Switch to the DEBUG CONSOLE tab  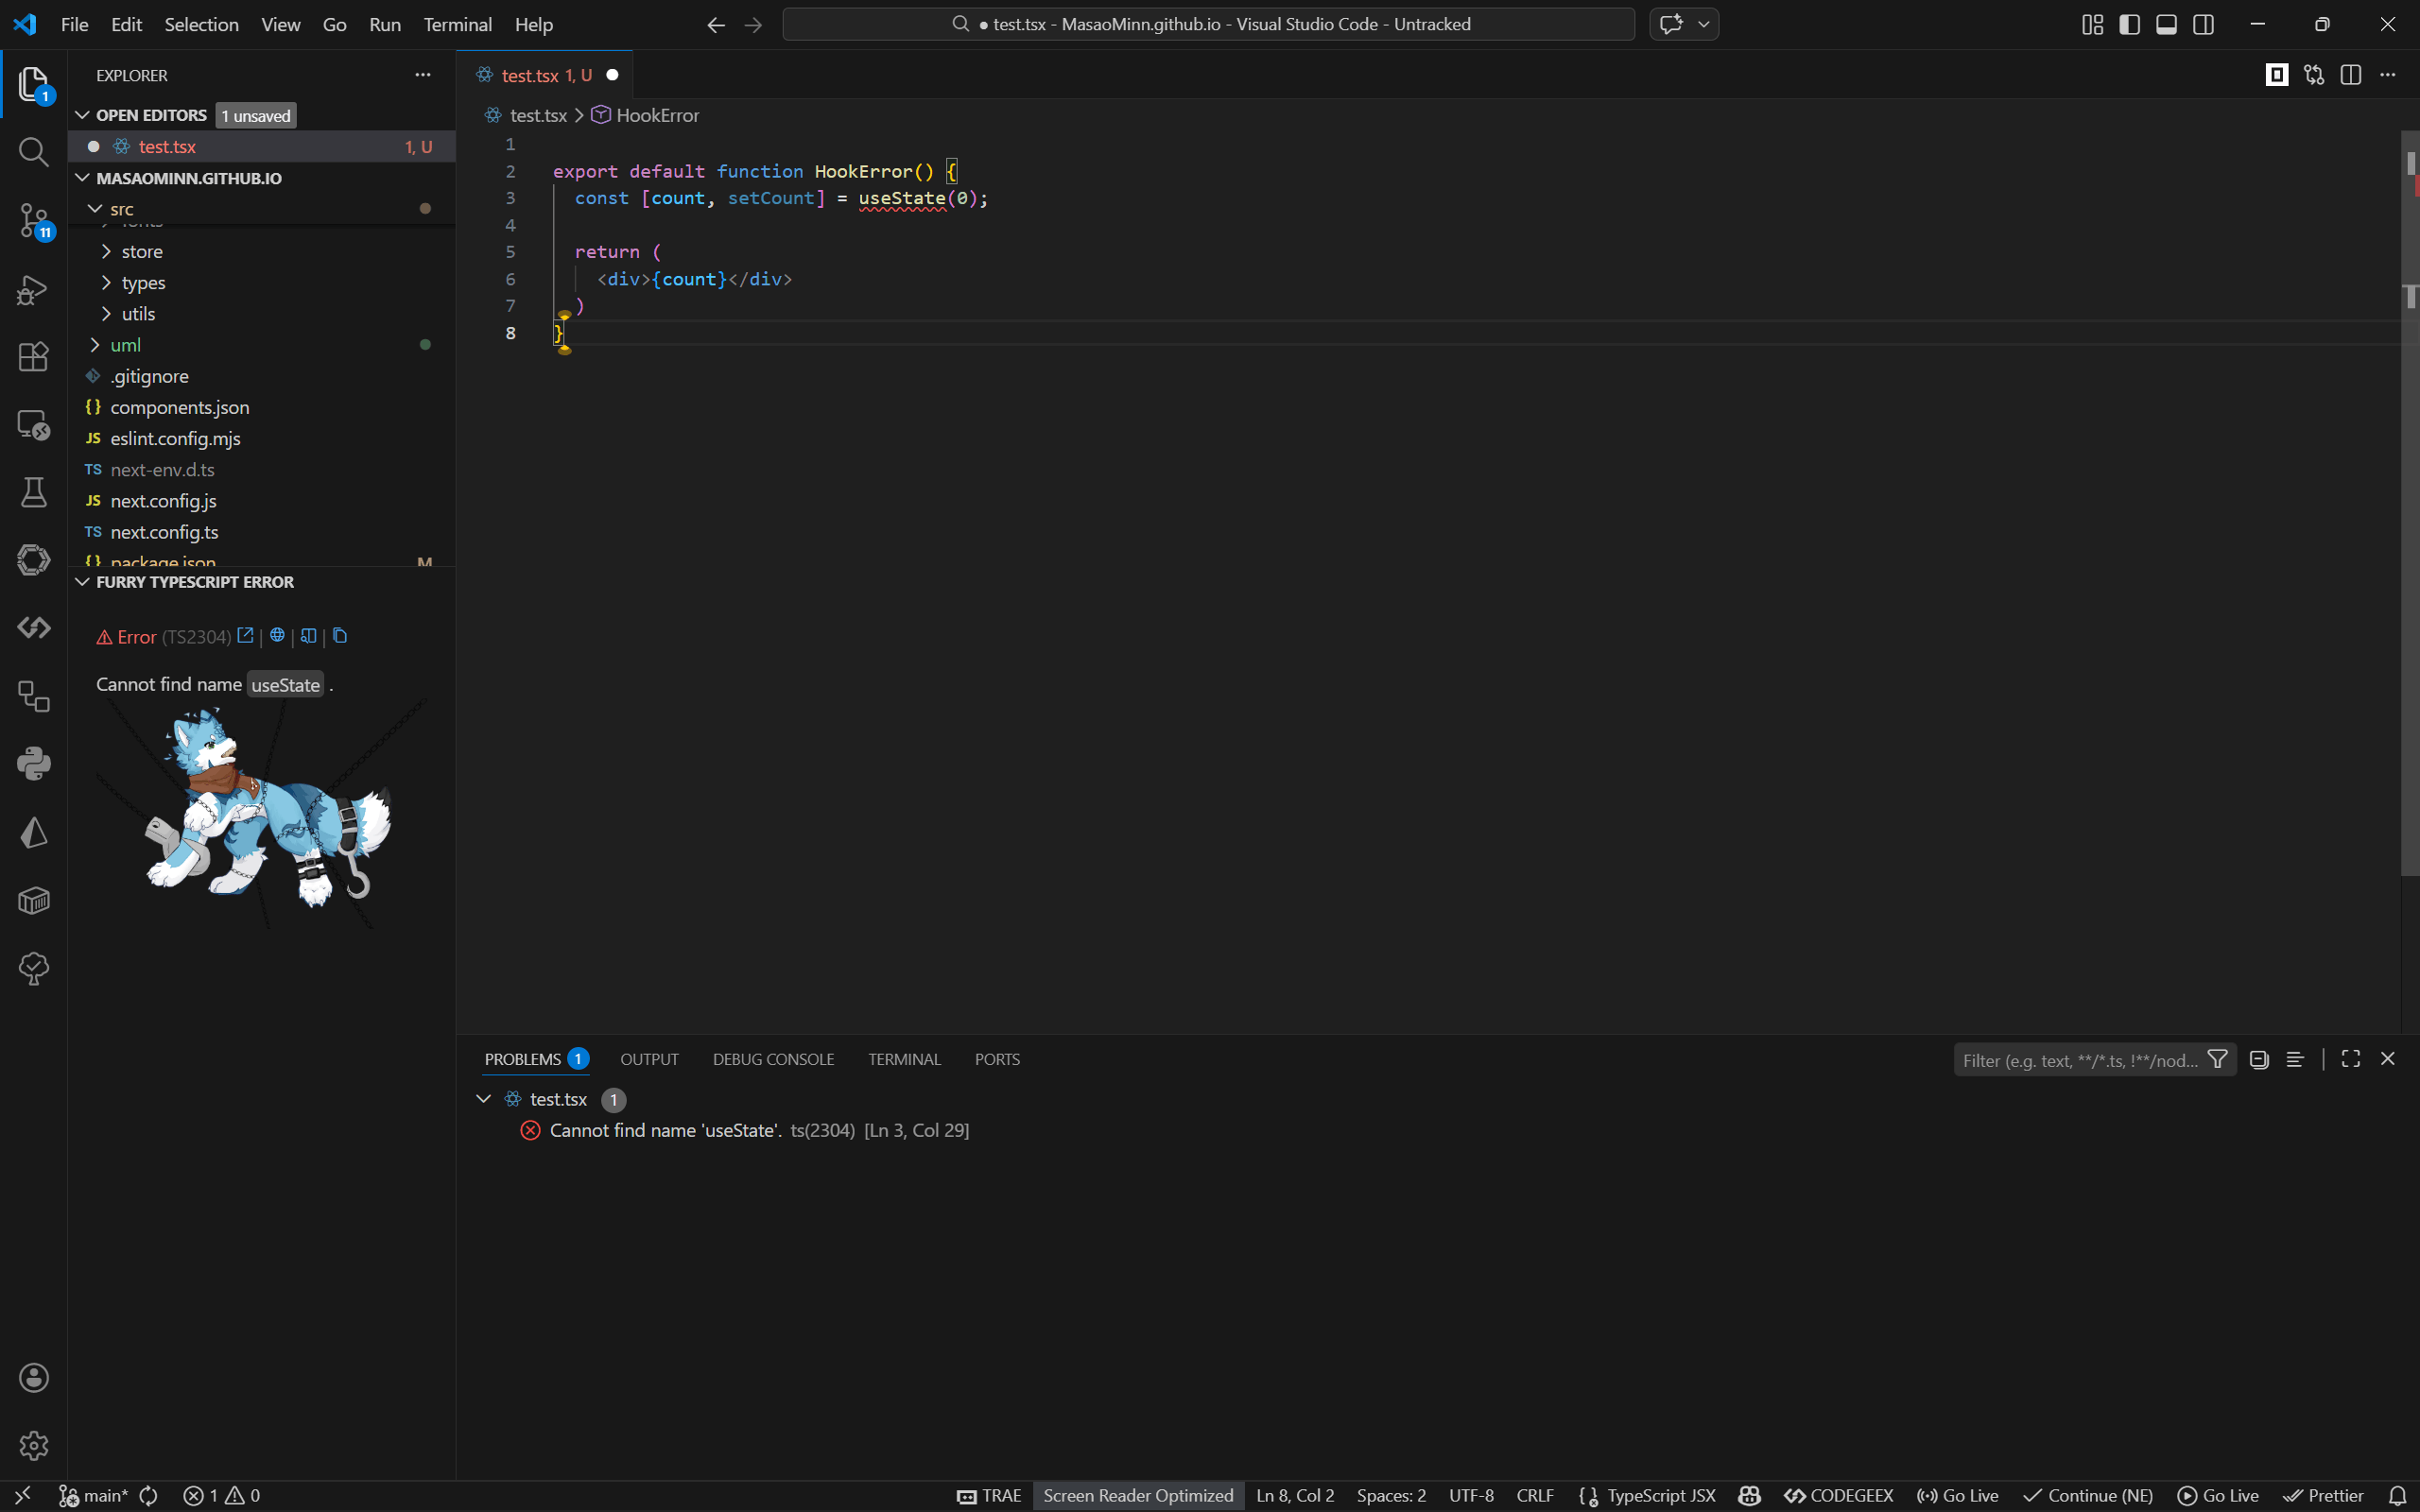(772, 1058)
